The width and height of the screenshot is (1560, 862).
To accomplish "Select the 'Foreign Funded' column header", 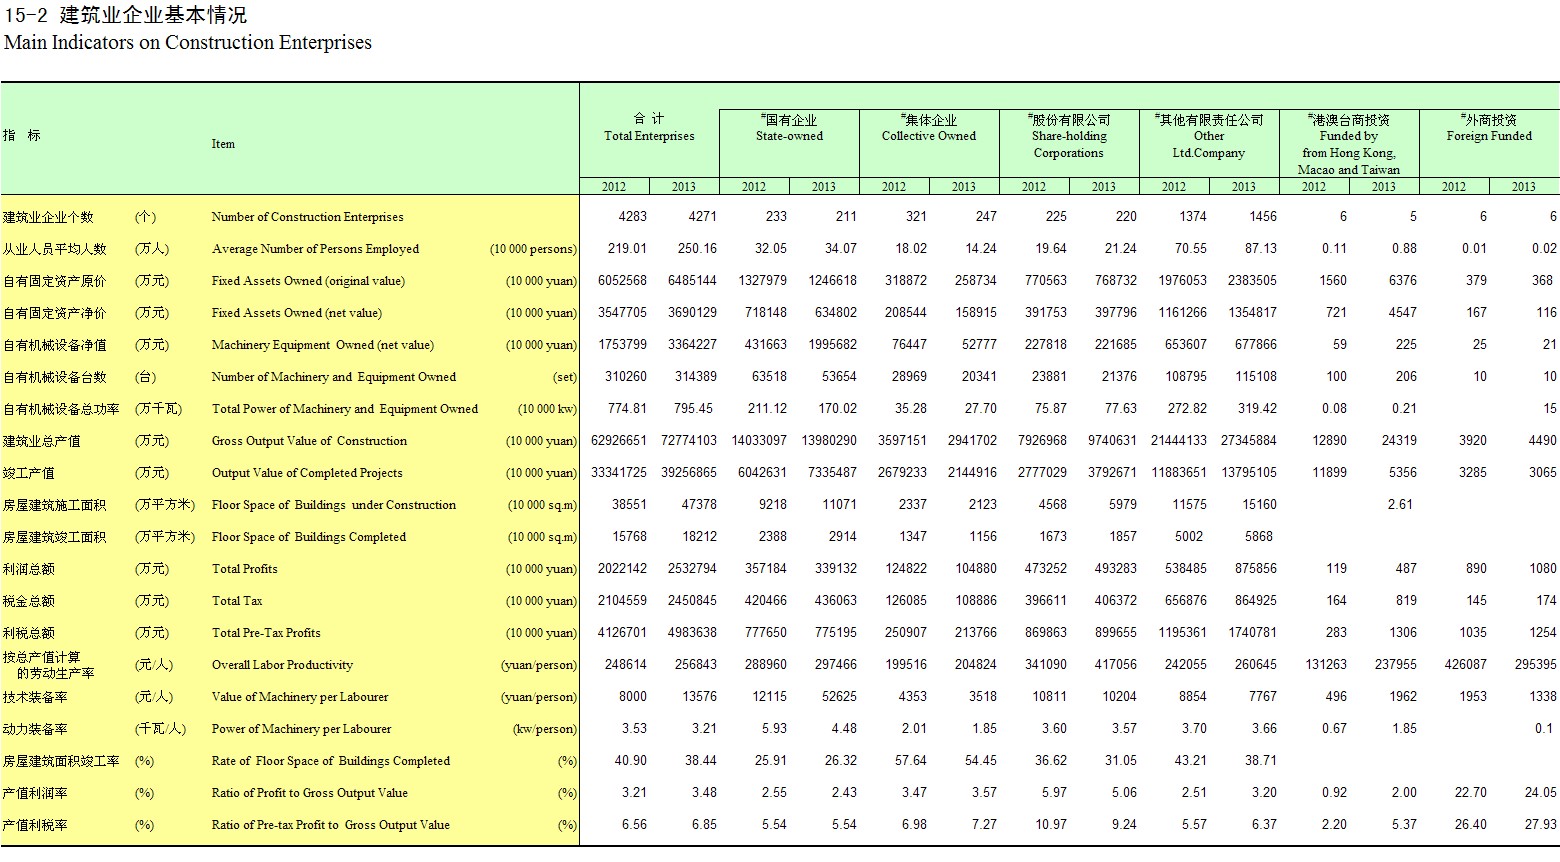I will click(x=1489, y=136).
